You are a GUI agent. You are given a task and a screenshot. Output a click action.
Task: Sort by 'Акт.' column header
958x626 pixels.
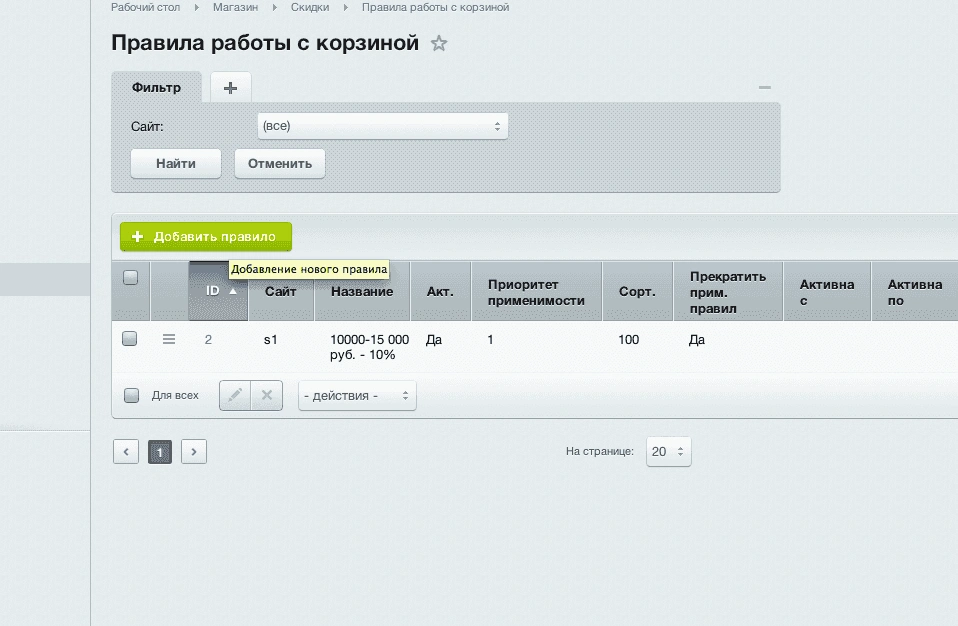(441, 291)
